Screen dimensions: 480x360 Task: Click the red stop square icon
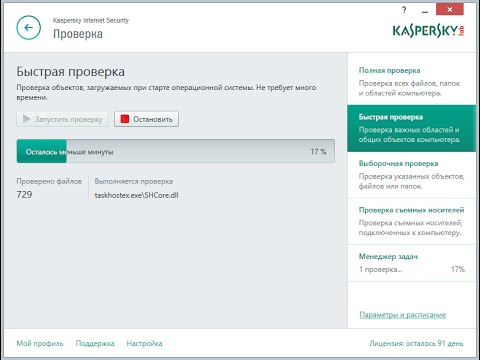coord(125,119)
